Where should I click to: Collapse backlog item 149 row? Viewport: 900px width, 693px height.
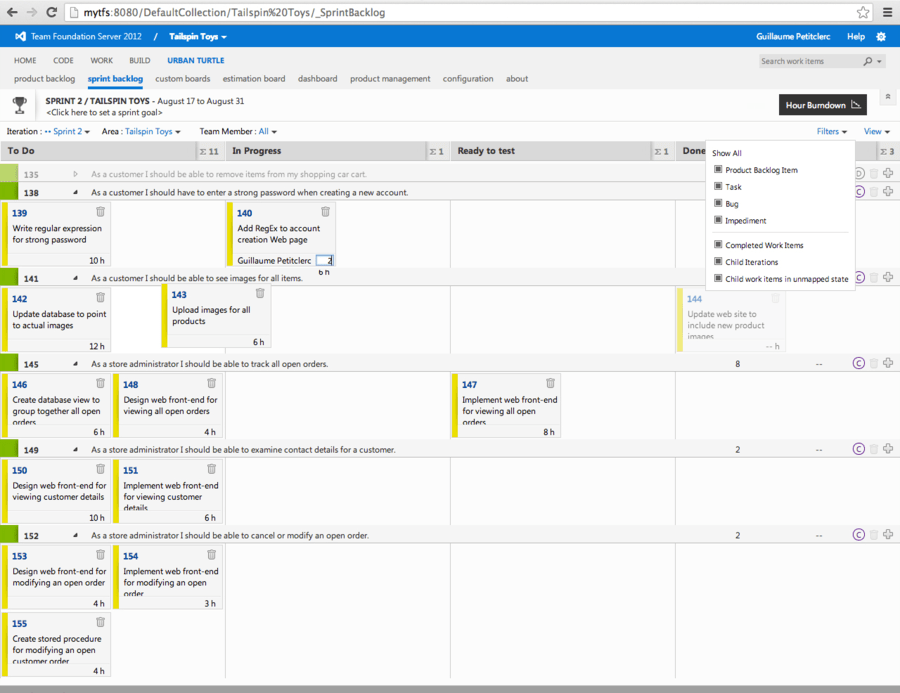(75, 450)
